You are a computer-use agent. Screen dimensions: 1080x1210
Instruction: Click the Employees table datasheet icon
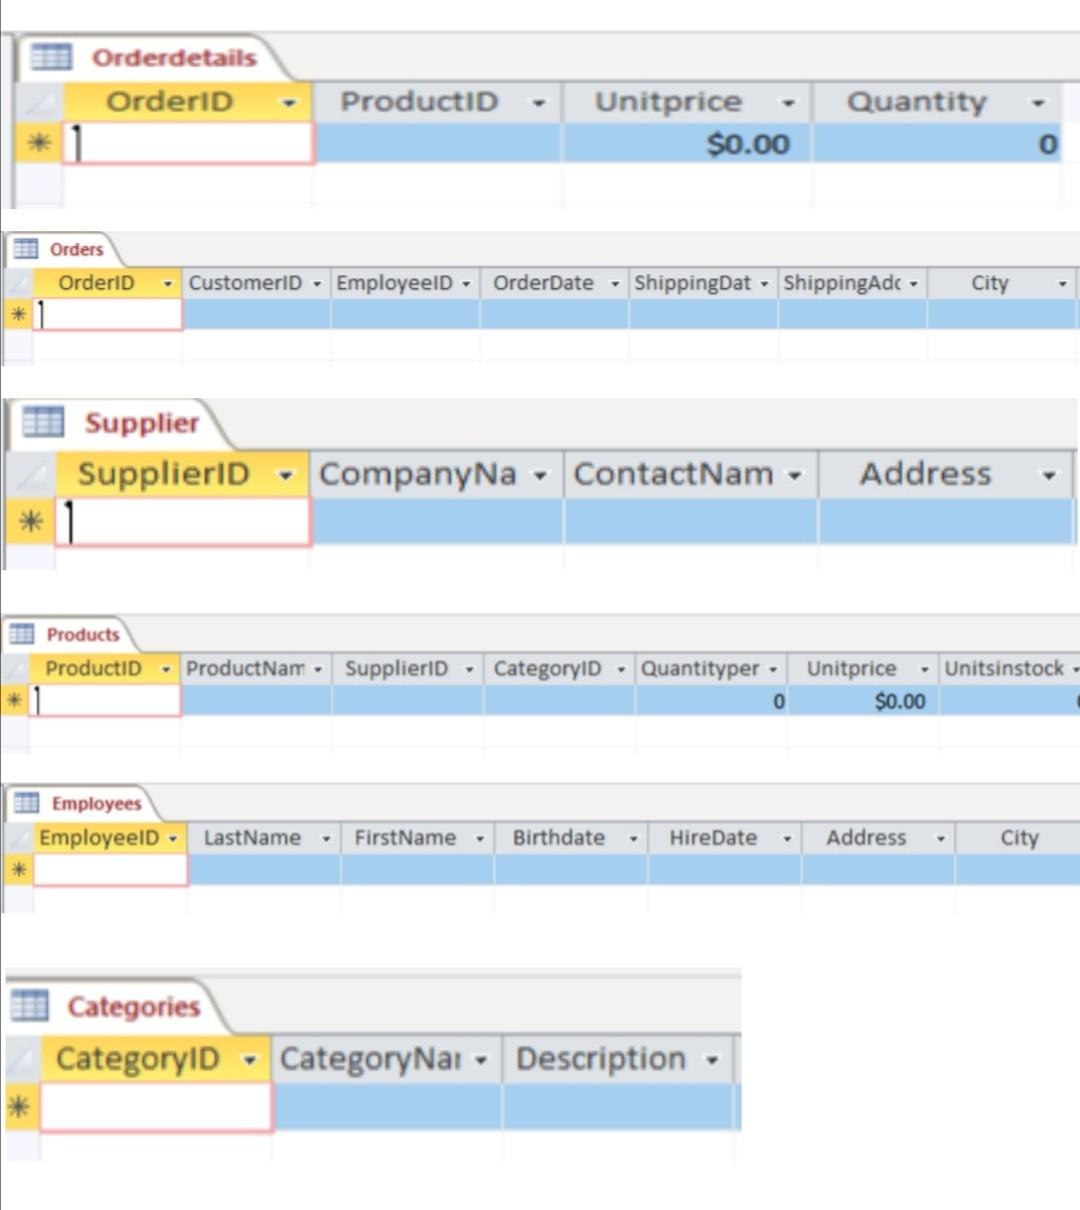tap(26, 803)
